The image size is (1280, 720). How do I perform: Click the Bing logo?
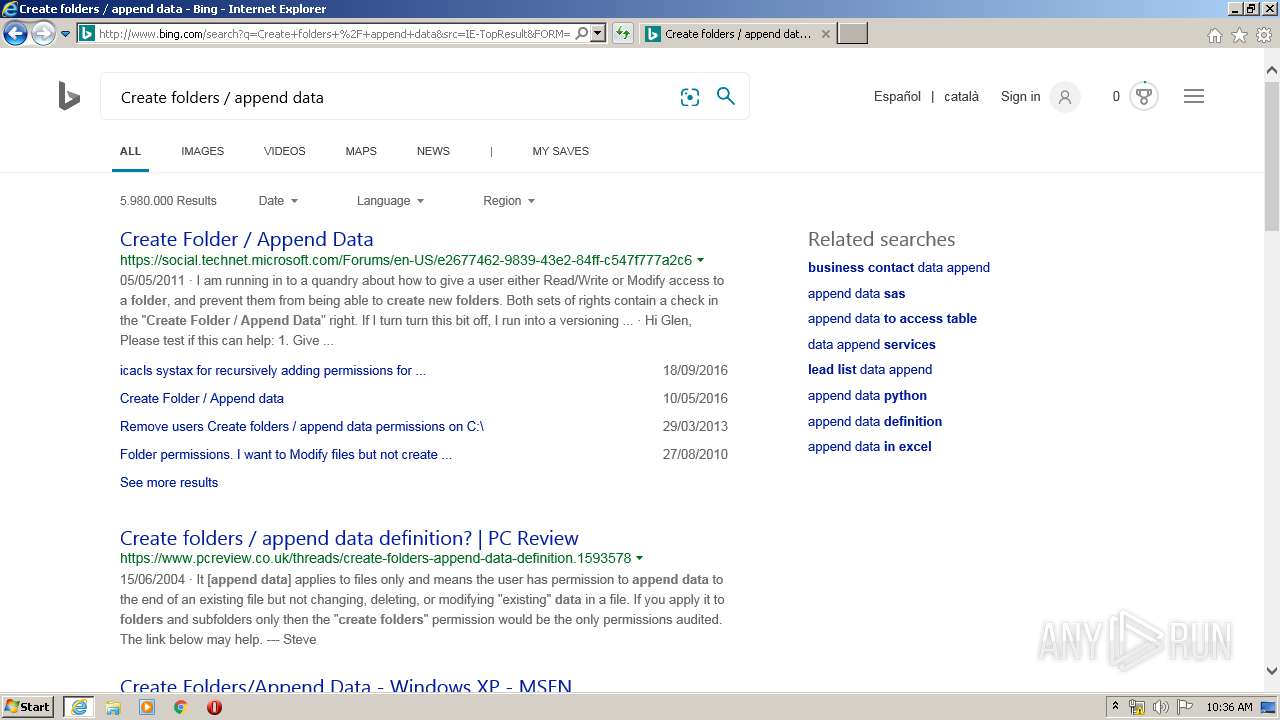pos(69,97)
